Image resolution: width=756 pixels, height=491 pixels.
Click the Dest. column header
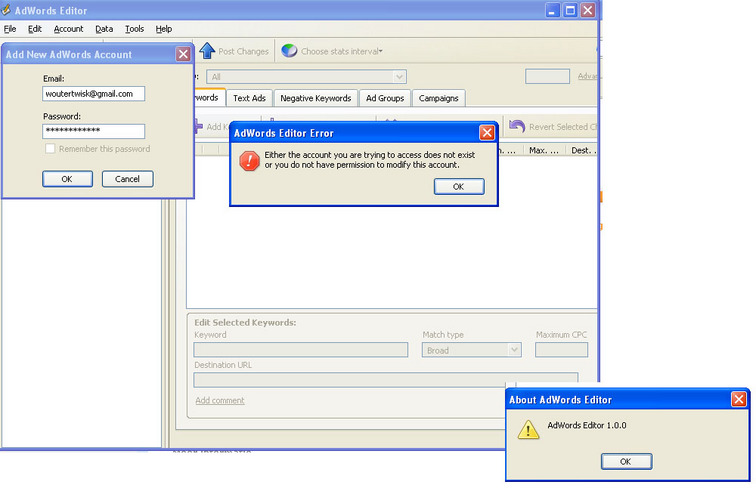point(582,150)
